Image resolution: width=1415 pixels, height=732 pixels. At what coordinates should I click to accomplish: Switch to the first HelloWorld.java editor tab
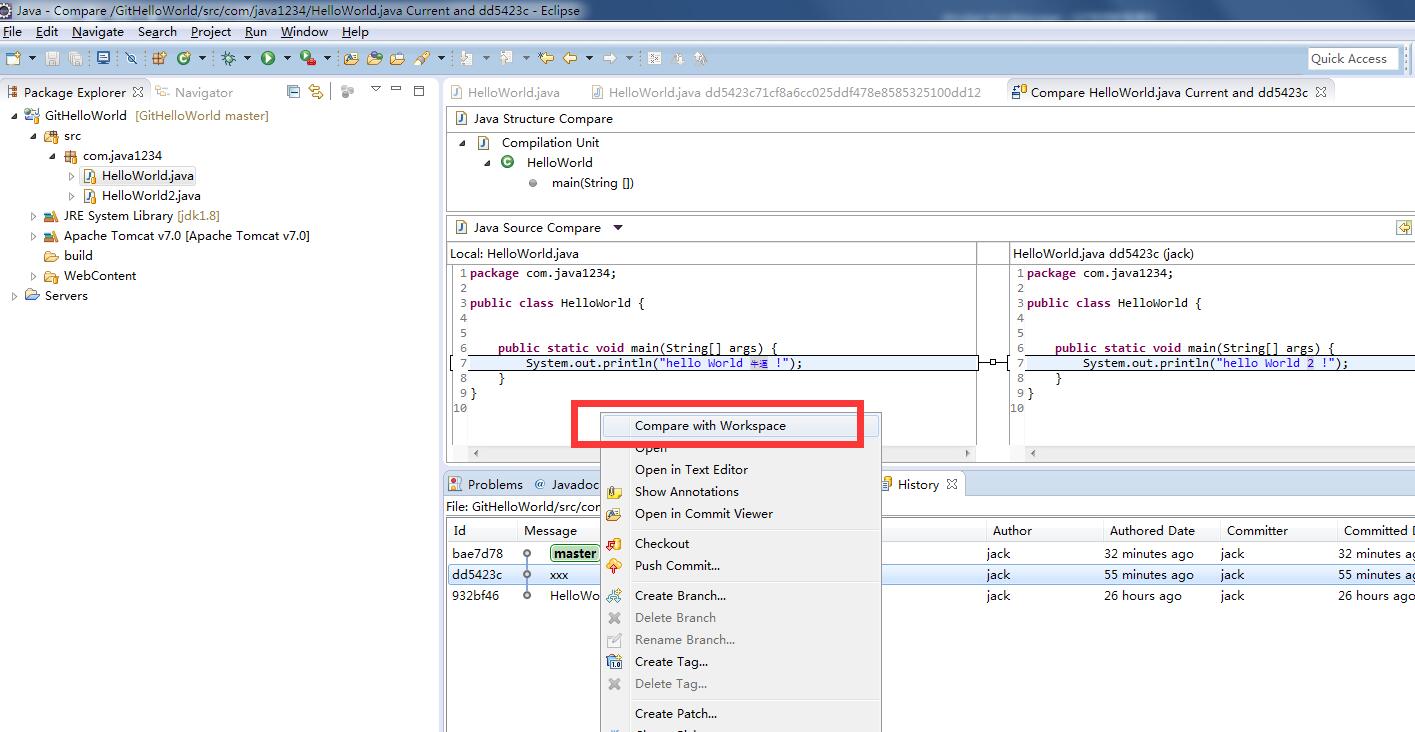click(x=505, y=92)
